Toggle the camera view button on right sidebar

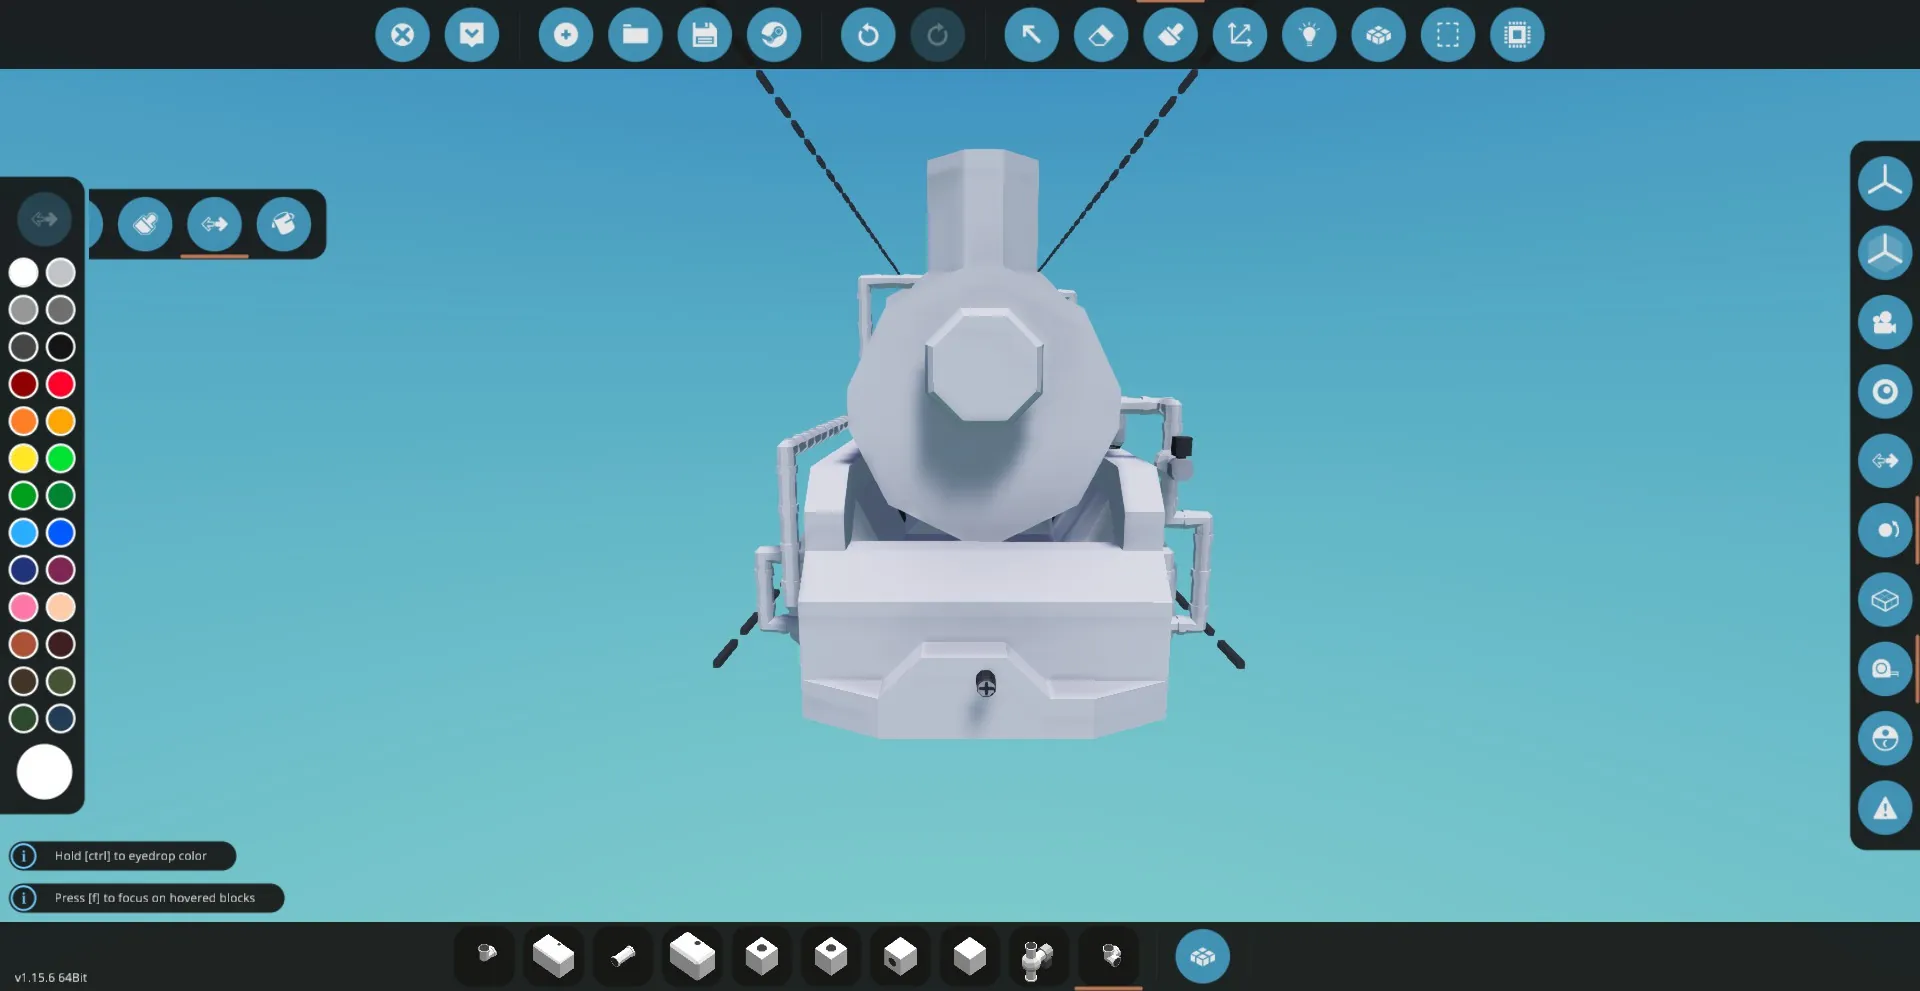tap(1885, 322)
